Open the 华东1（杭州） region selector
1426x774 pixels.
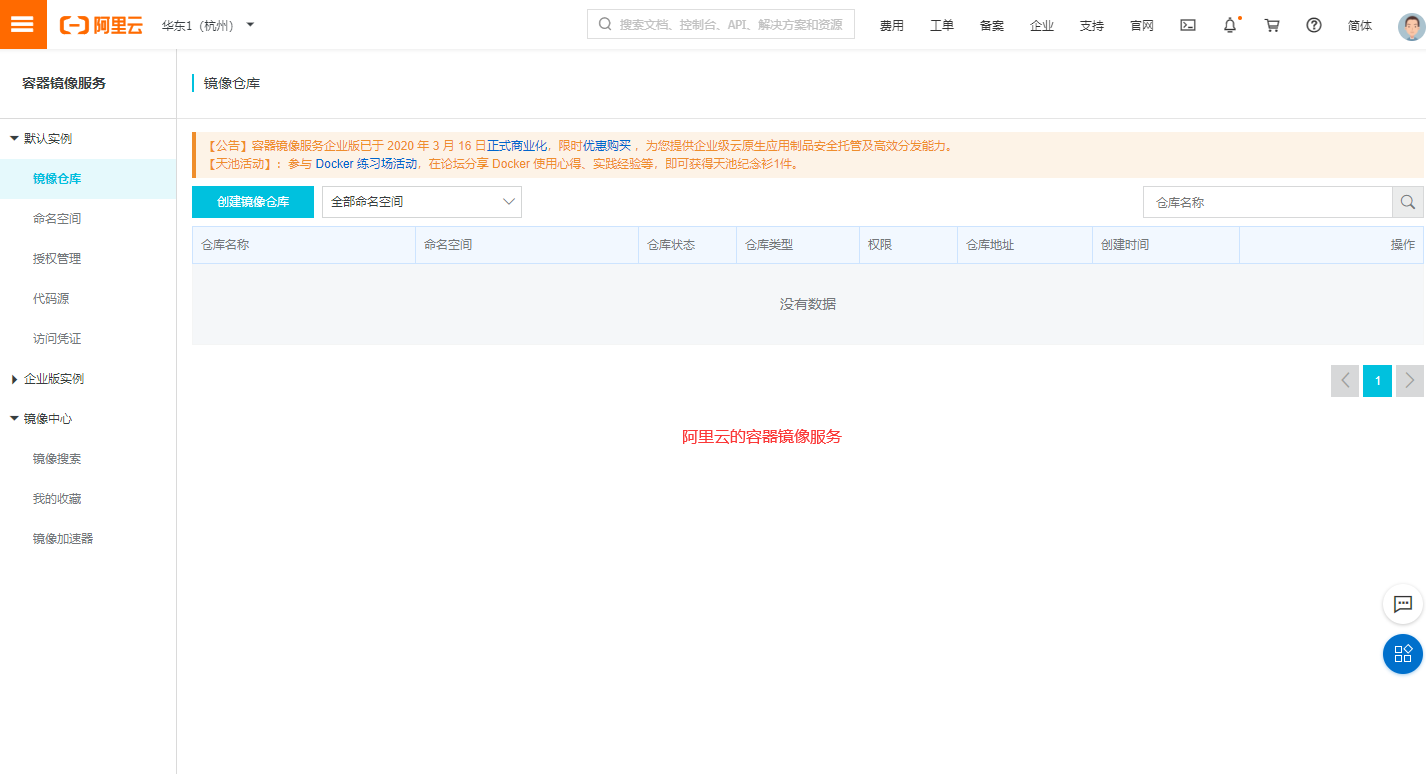pos(208,25)
